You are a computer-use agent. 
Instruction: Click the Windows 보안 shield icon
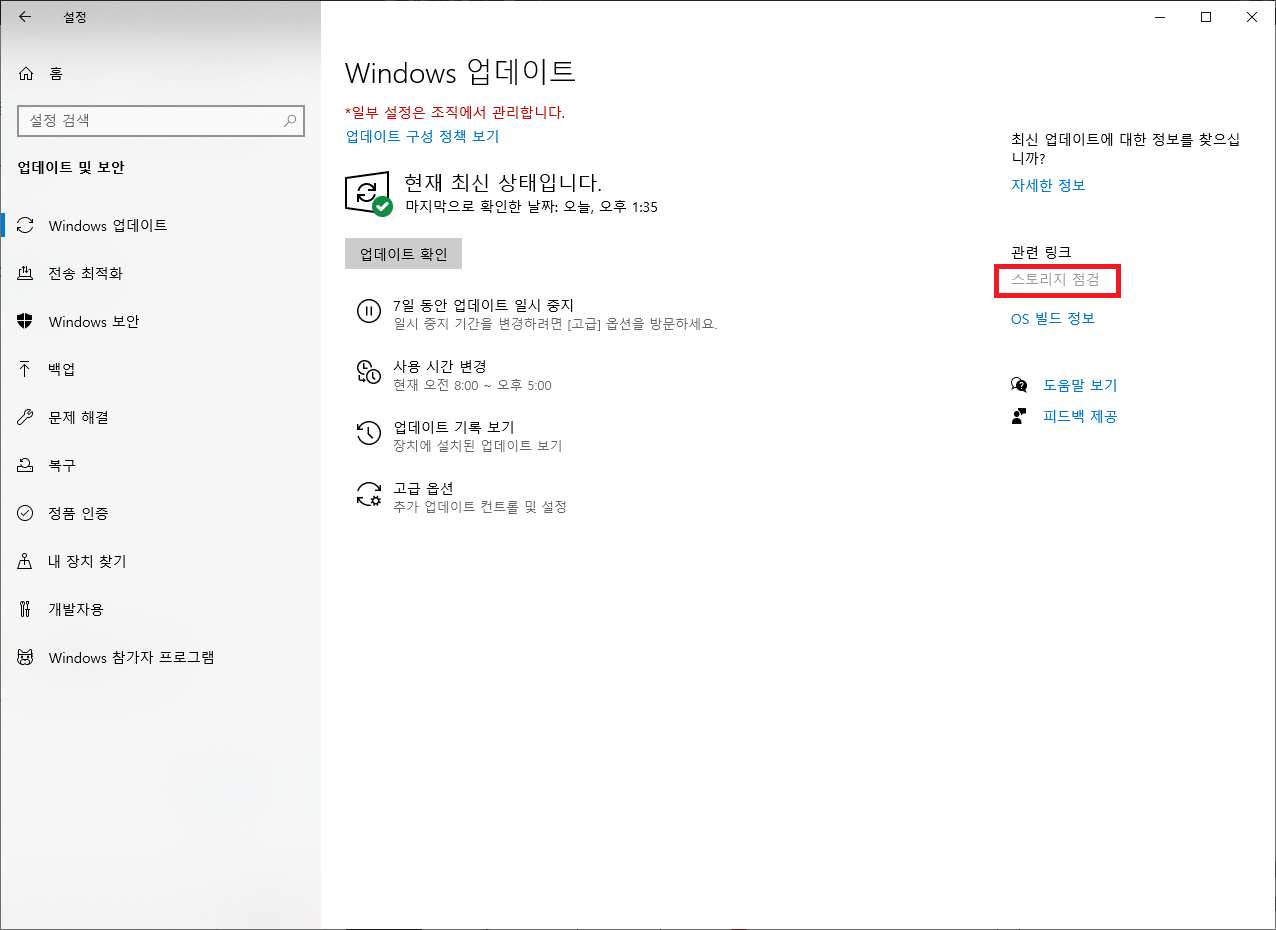(x=27, y=322)
